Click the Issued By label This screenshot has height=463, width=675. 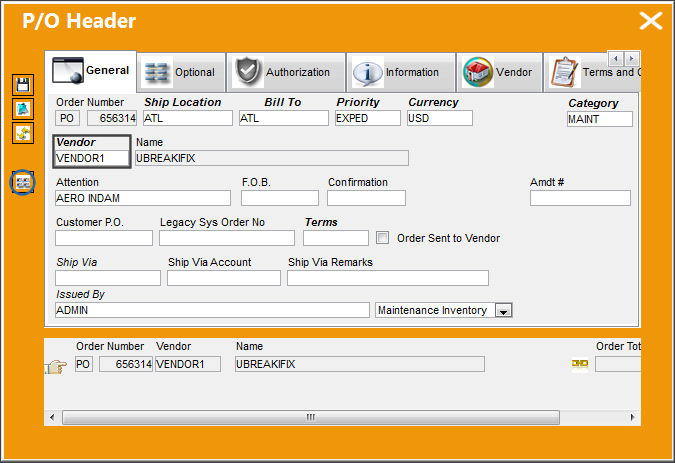[81, 294]
